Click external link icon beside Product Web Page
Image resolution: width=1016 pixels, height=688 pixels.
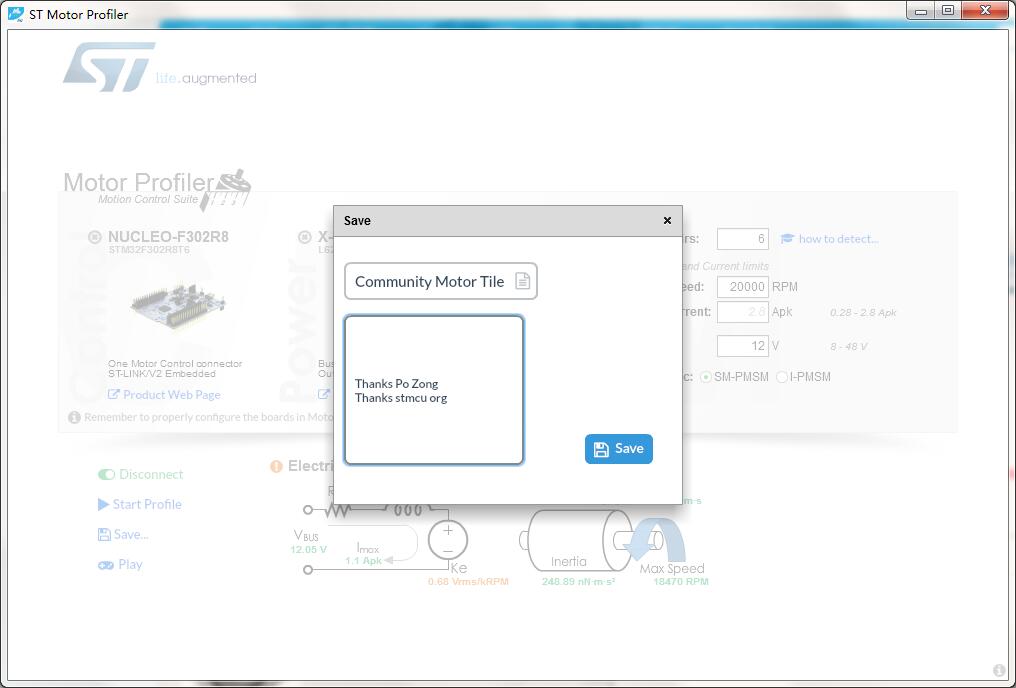coord(113,394)
